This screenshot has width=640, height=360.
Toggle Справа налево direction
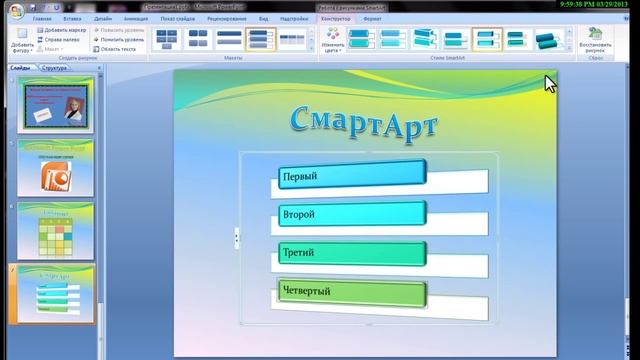click(x=58, y=40)
